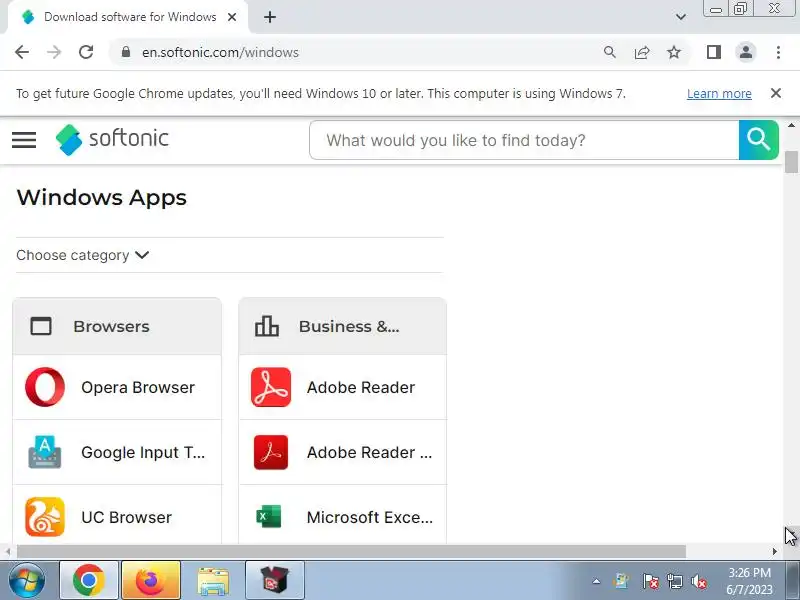Click the red Adobe Reader icon
The image size is (800, 600).
271,387
